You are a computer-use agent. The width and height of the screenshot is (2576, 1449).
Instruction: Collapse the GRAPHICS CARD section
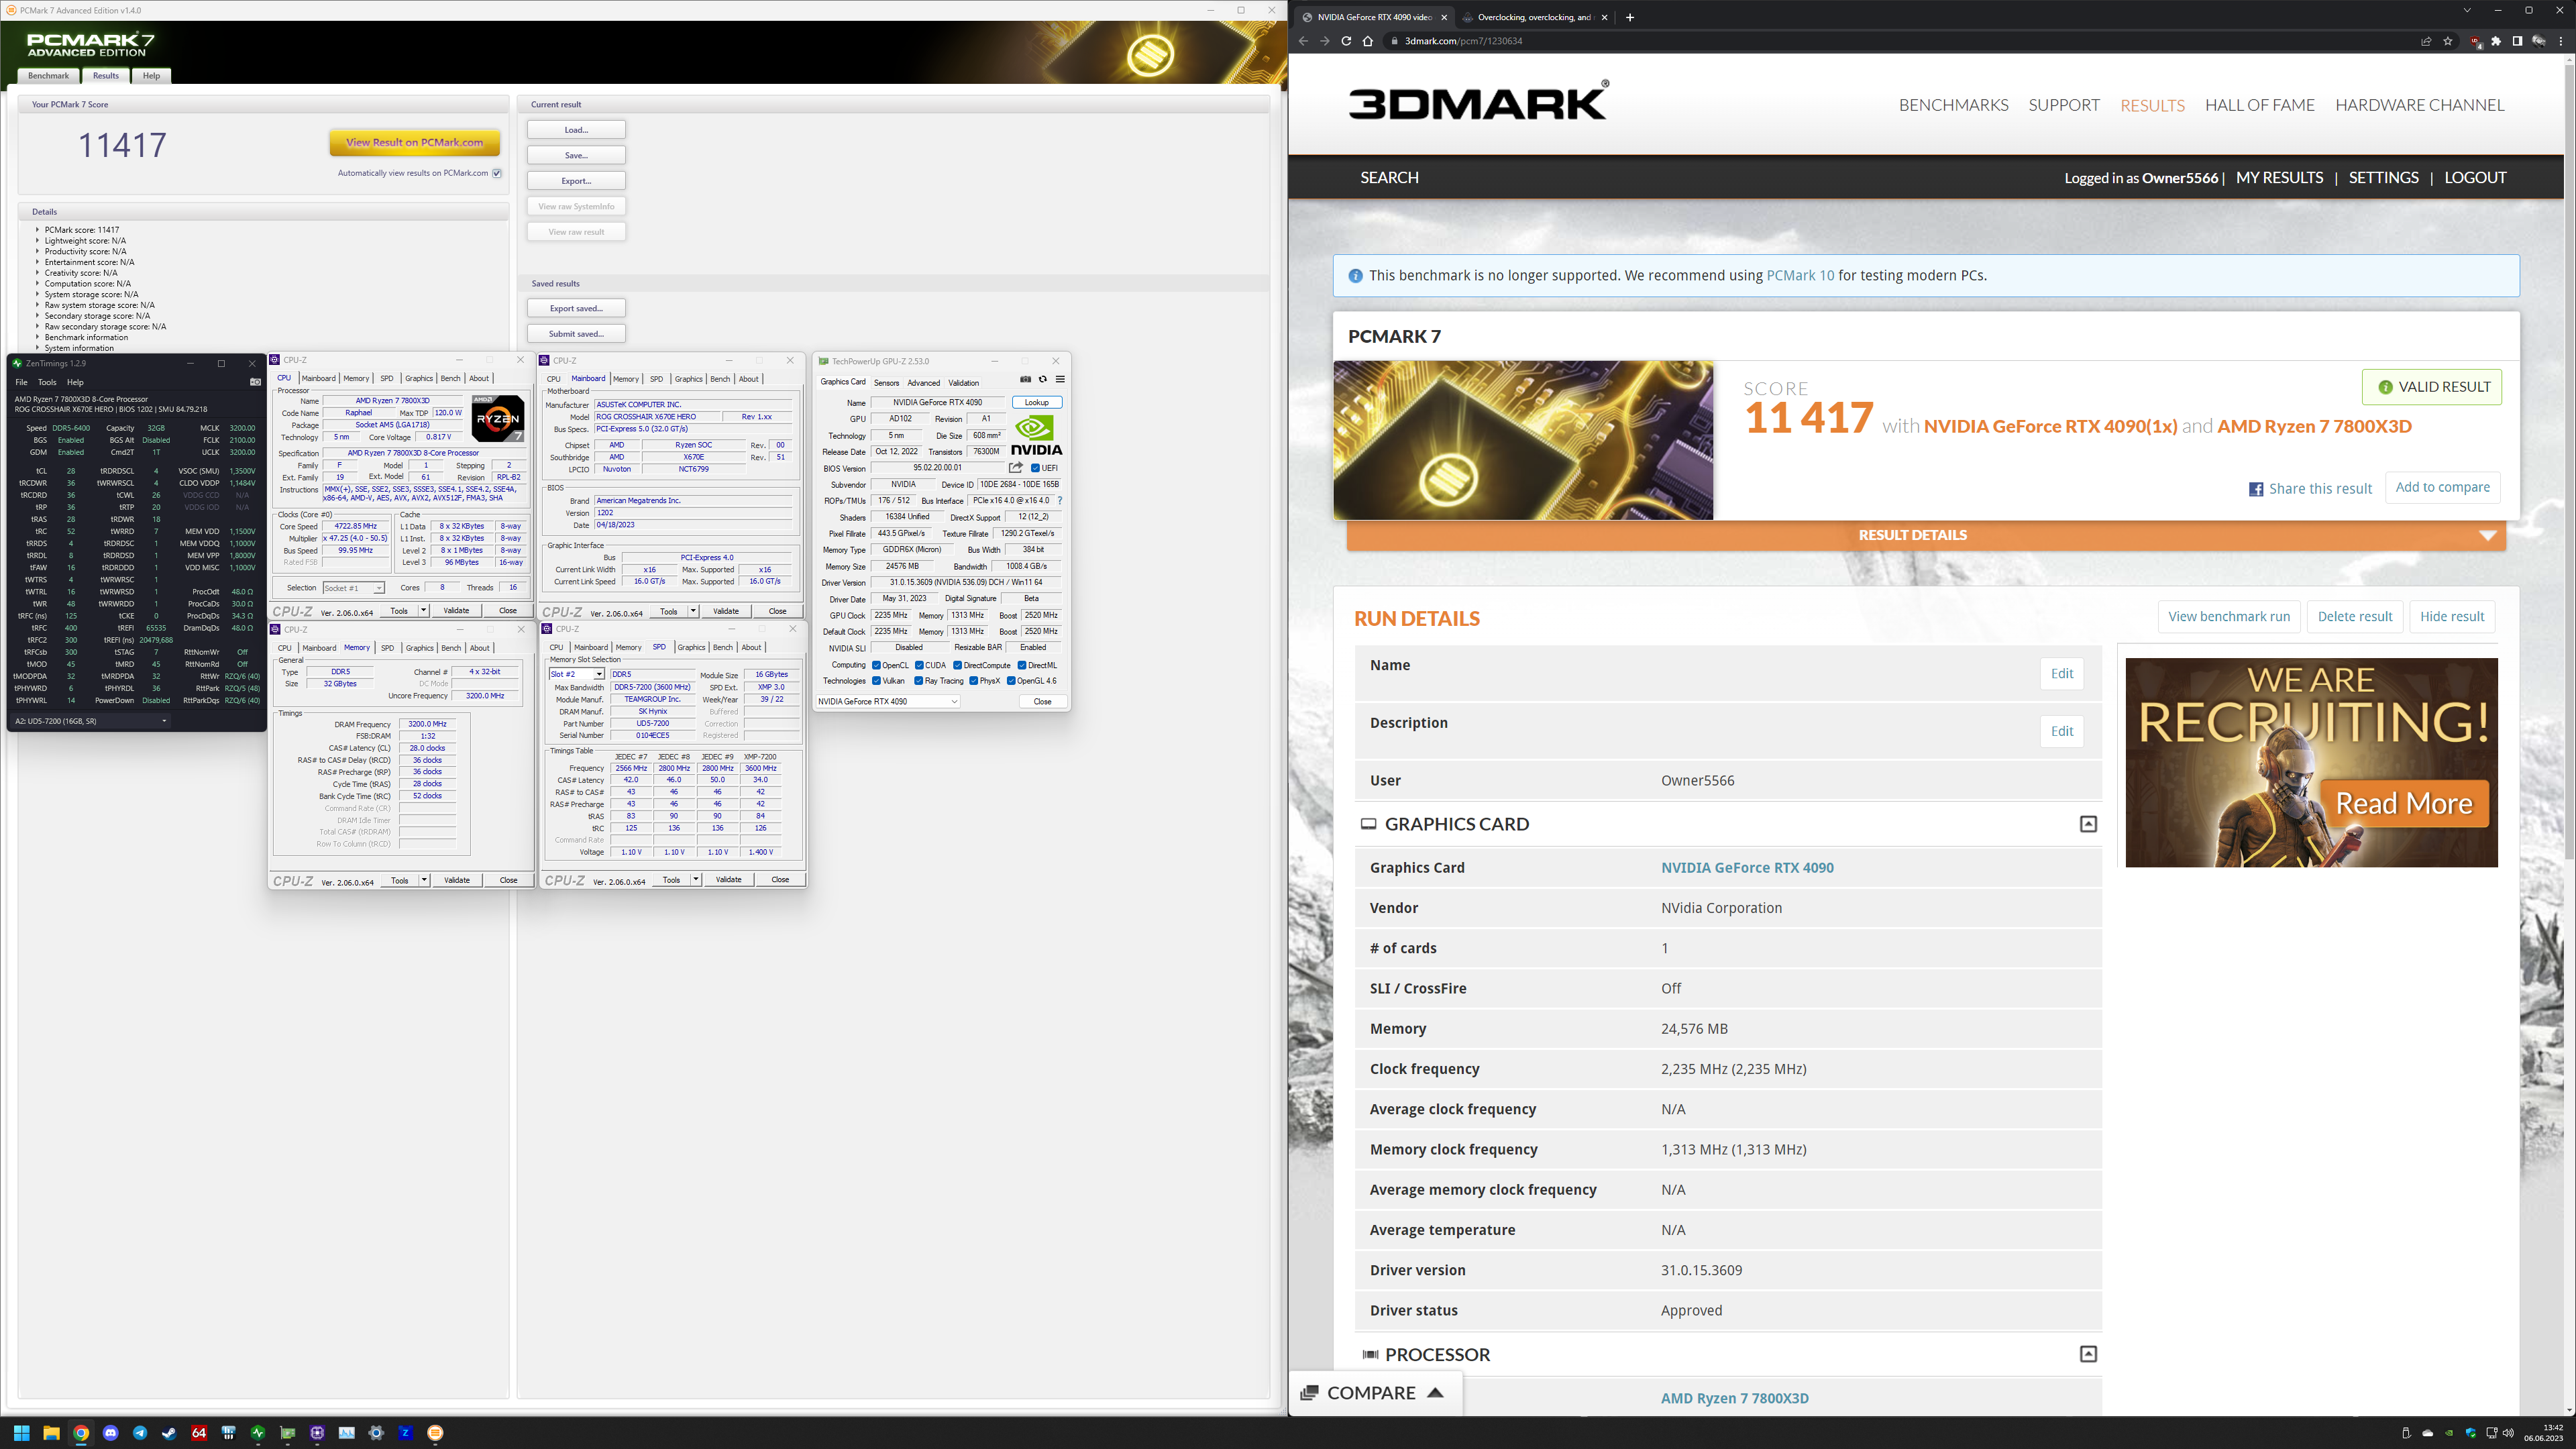point(2088,824)
